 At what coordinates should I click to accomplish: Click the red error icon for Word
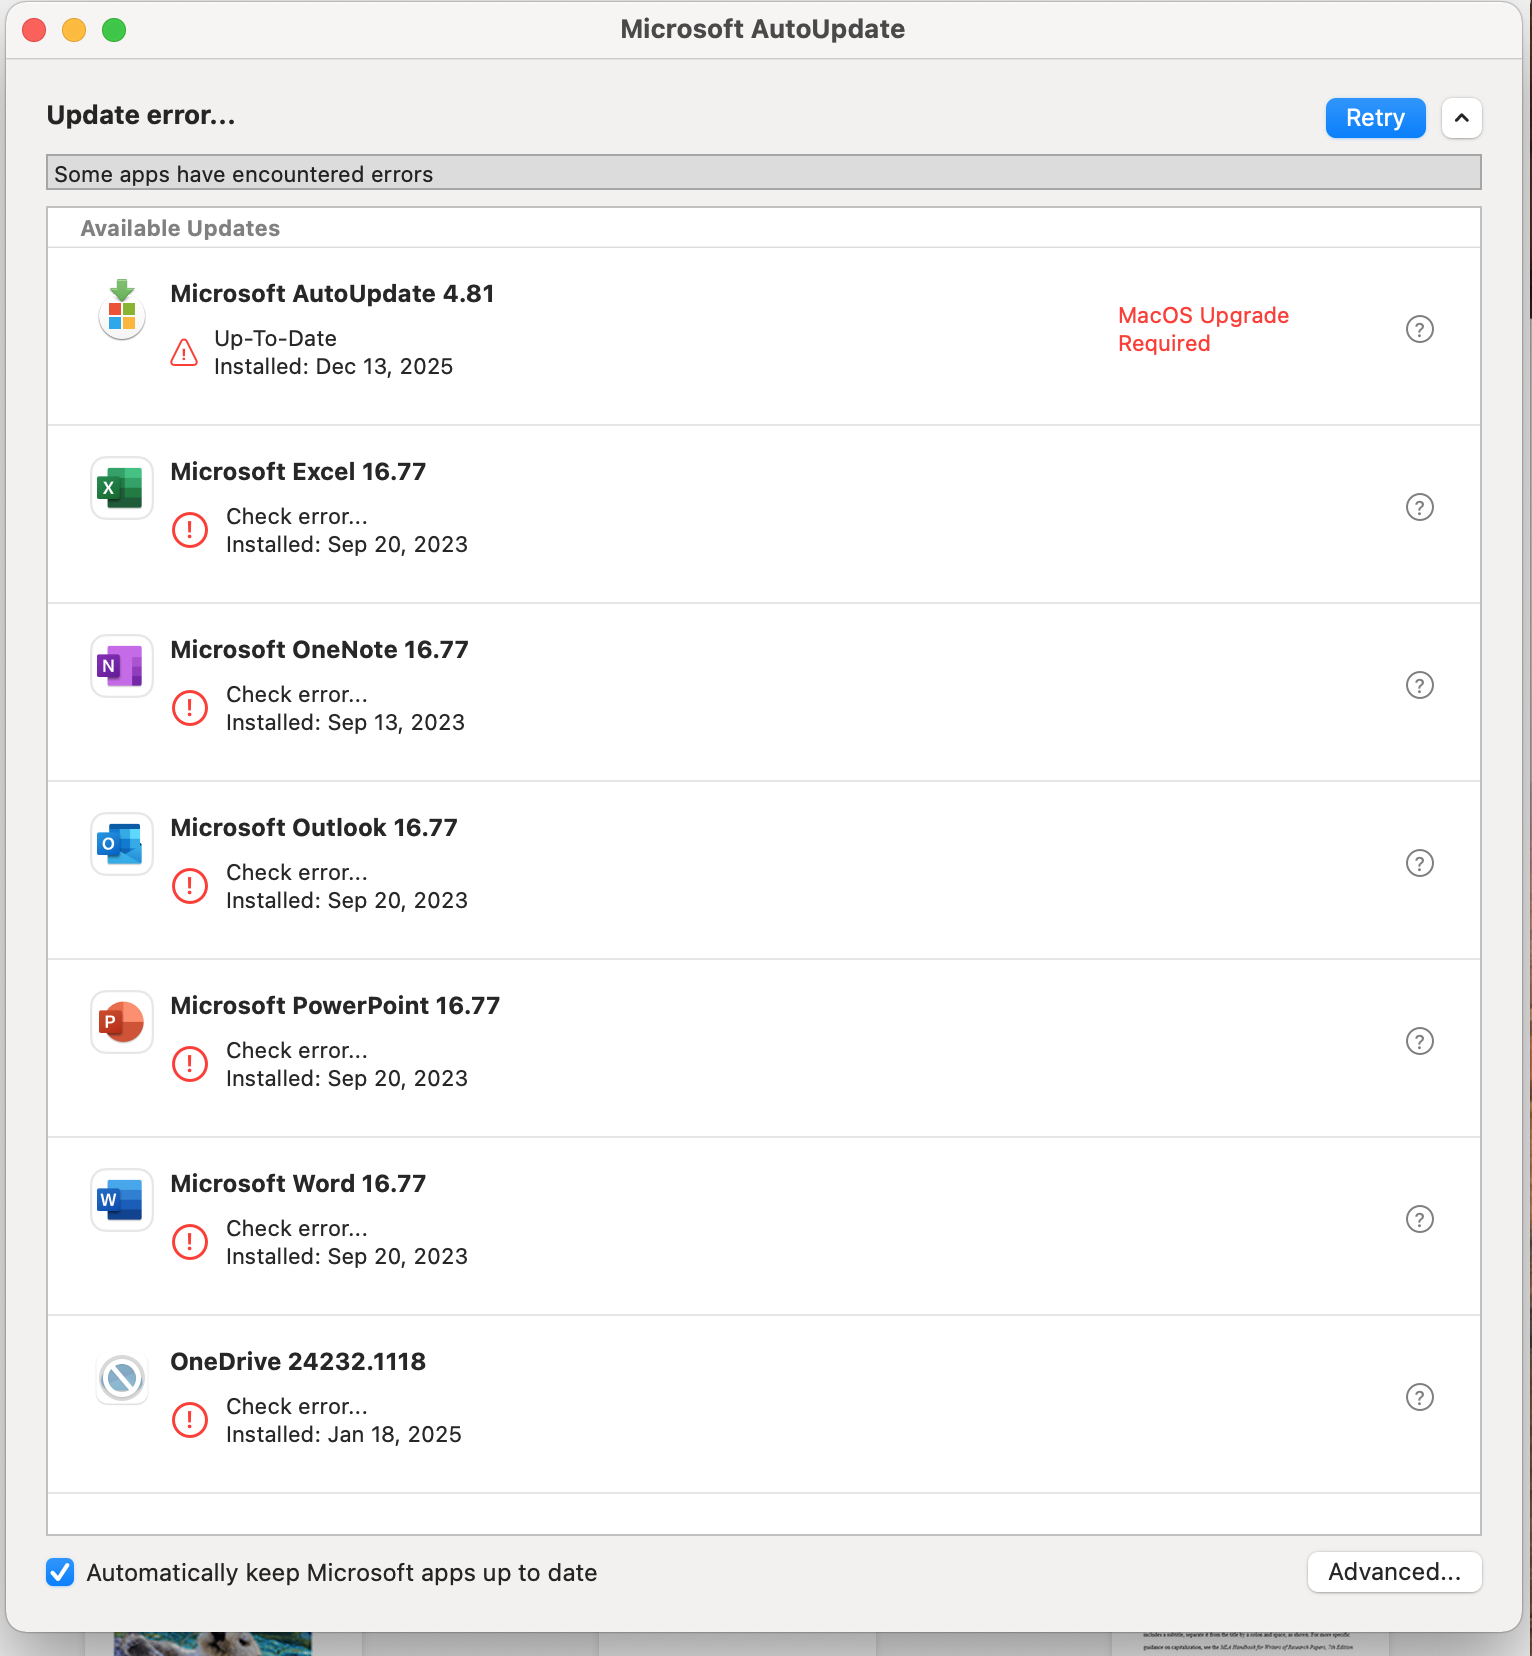point(190,1242)
